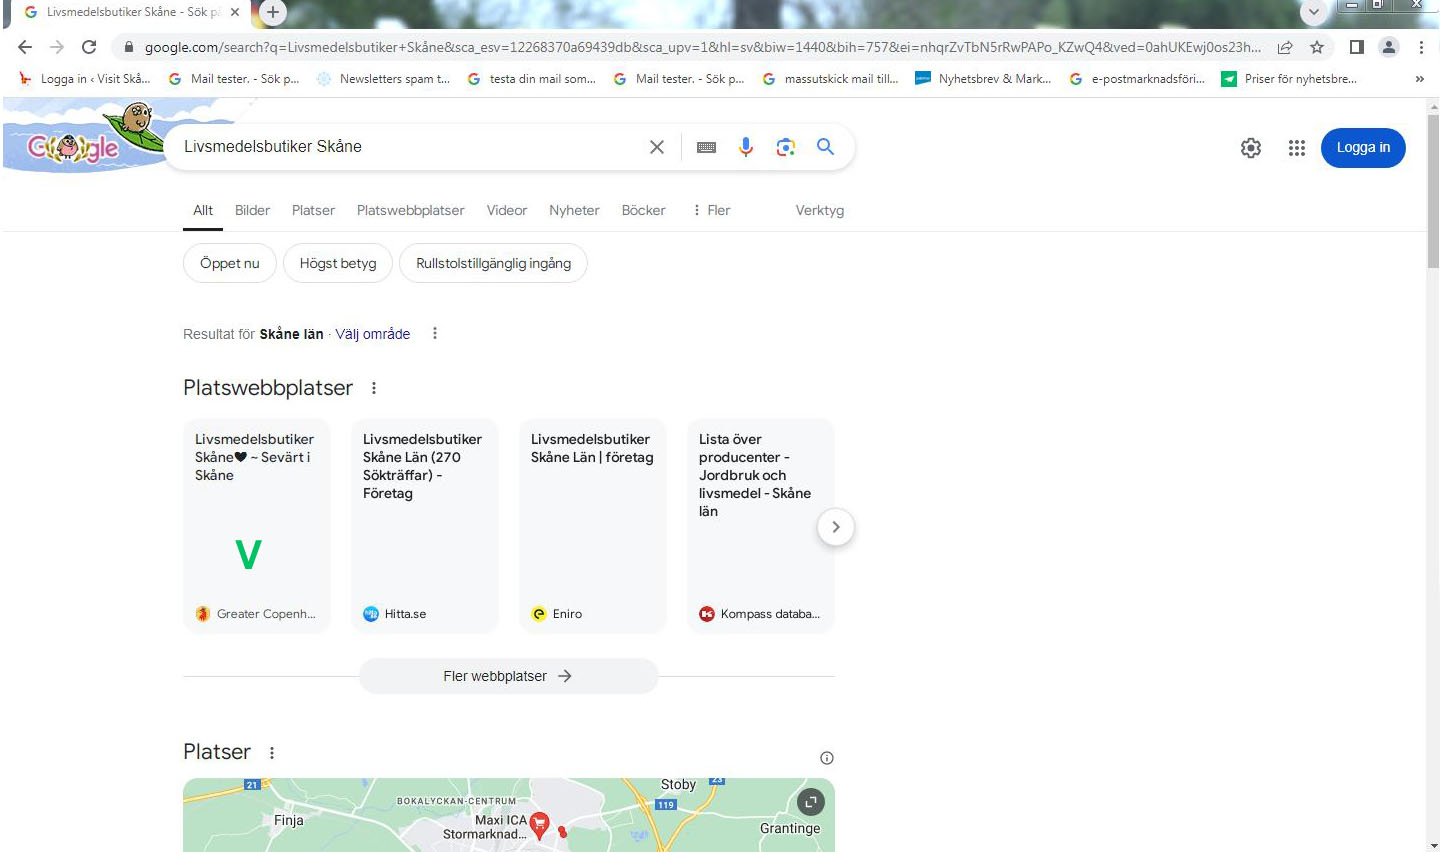1440x852 pixels.
Task: Open Nyhetsbrev & Mark bookmark
Action: tap(983, 78)
